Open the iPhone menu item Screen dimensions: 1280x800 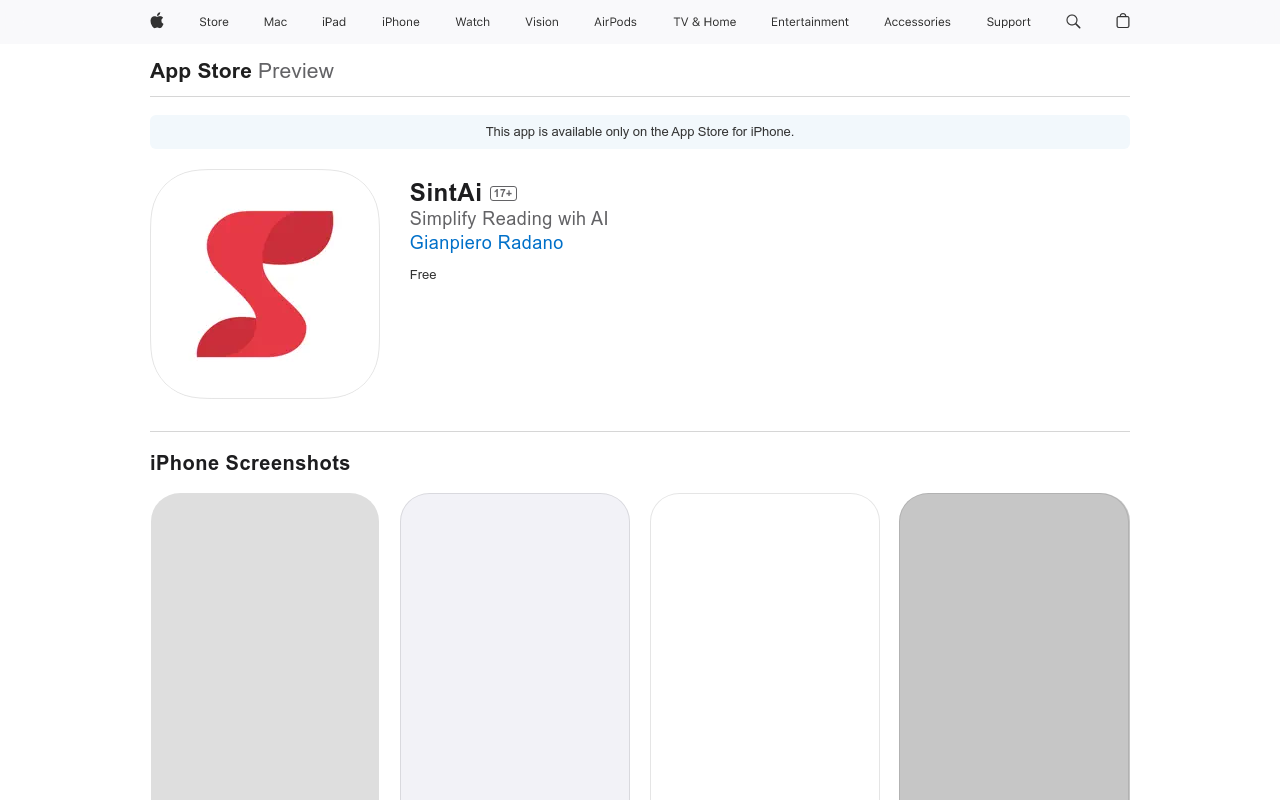401,22
